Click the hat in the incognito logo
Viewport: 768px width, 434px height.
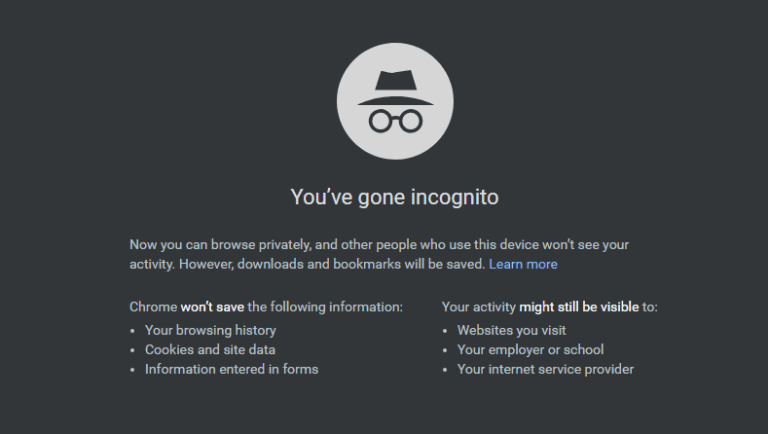[395, 88]
